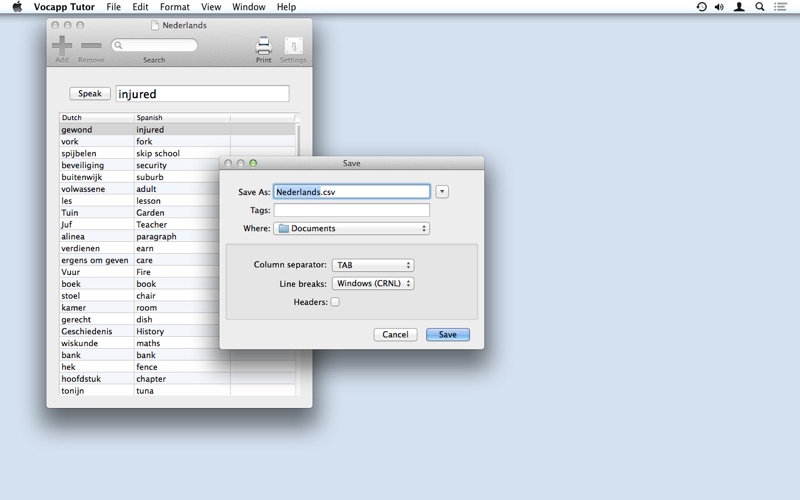The width and height of the screenshot is (800, 500).
Task: Click the Speak button
Action: [x=90, y=93]
